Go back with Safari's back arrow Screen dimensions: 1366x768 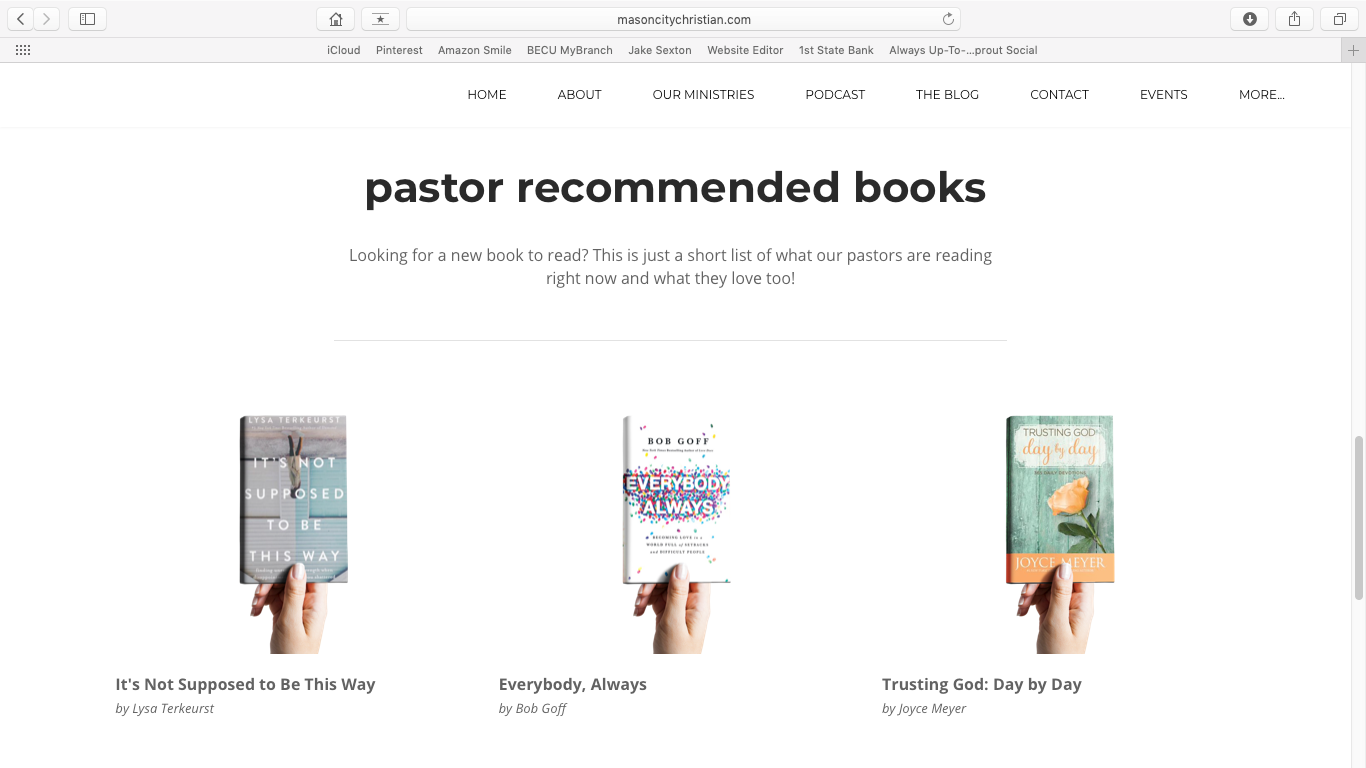pyautogui.click(x=20, y=19)
